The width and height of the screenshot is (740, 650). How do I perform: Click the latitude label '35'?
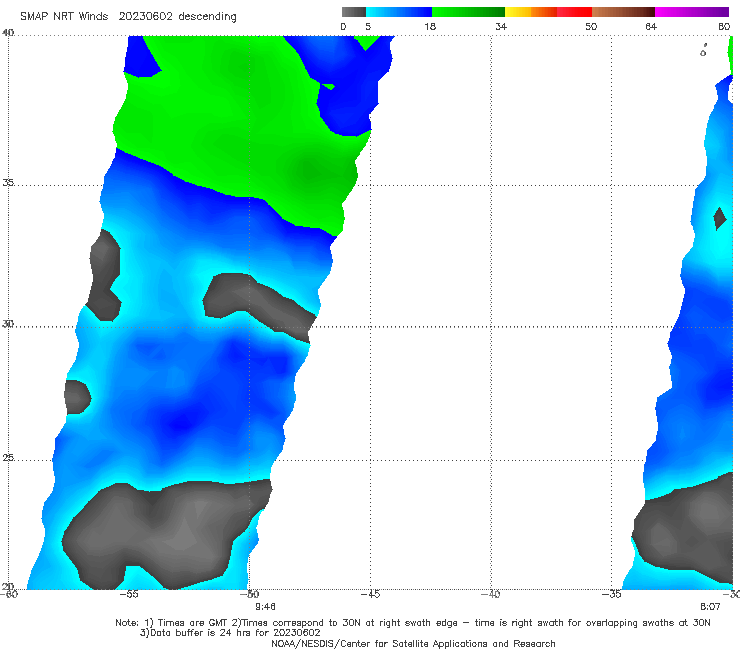pyautogui.click(x=8, y=182)
